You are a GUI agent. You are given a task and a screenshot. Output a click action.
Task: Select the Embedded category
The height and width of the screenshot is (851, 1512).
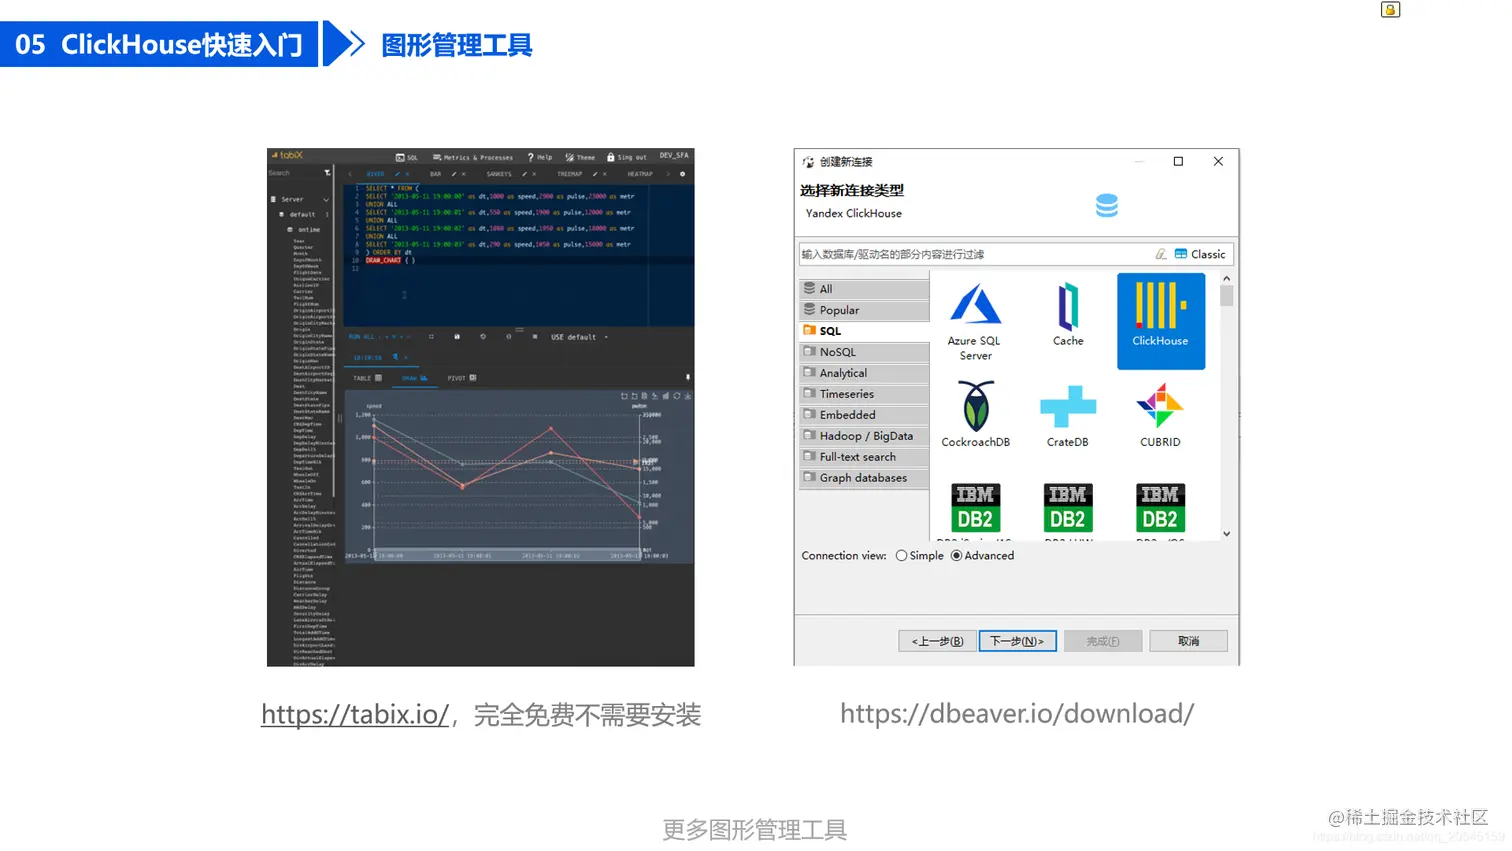[x=864, y=415]
